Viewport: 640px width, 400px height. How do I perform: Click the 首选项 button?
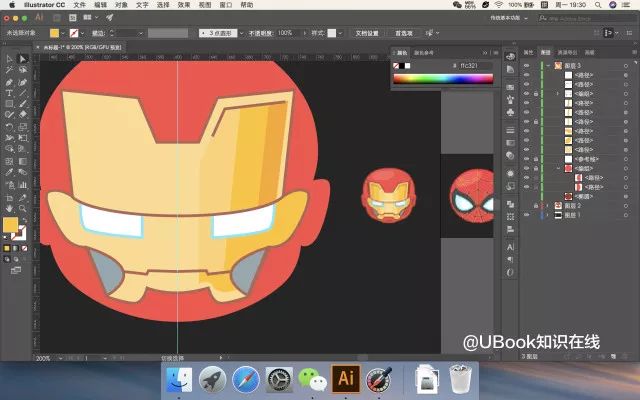tap(404, 33)
